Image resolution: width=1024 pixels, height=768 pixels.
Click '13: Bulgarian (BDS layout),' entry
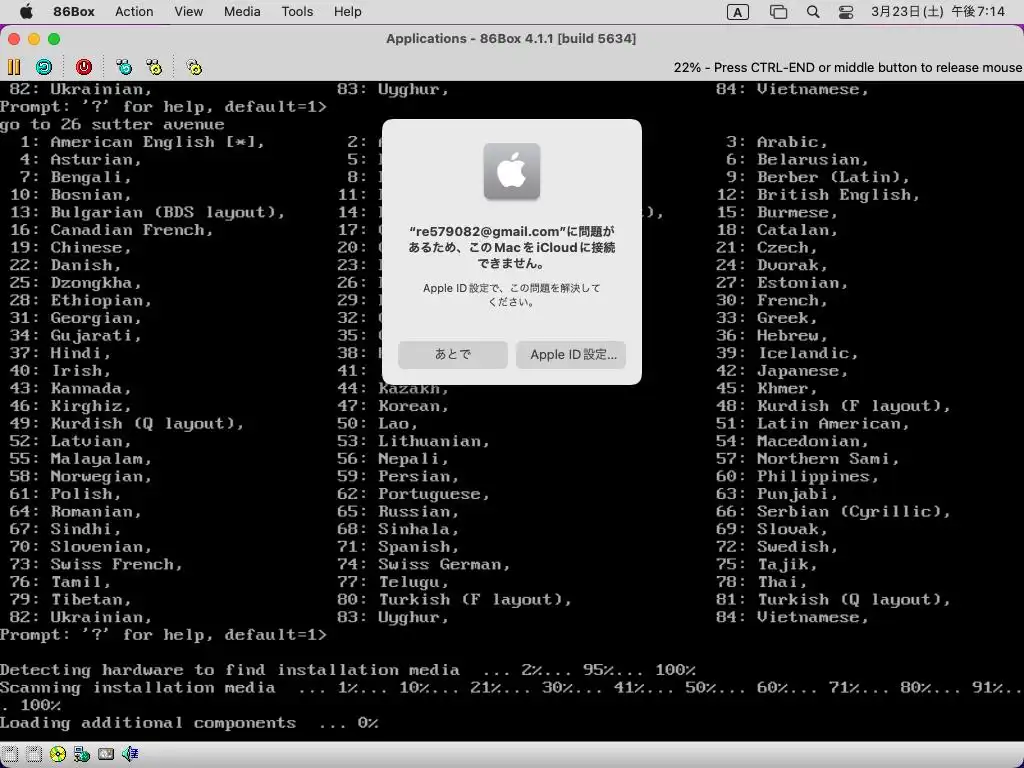pos(148,212)
